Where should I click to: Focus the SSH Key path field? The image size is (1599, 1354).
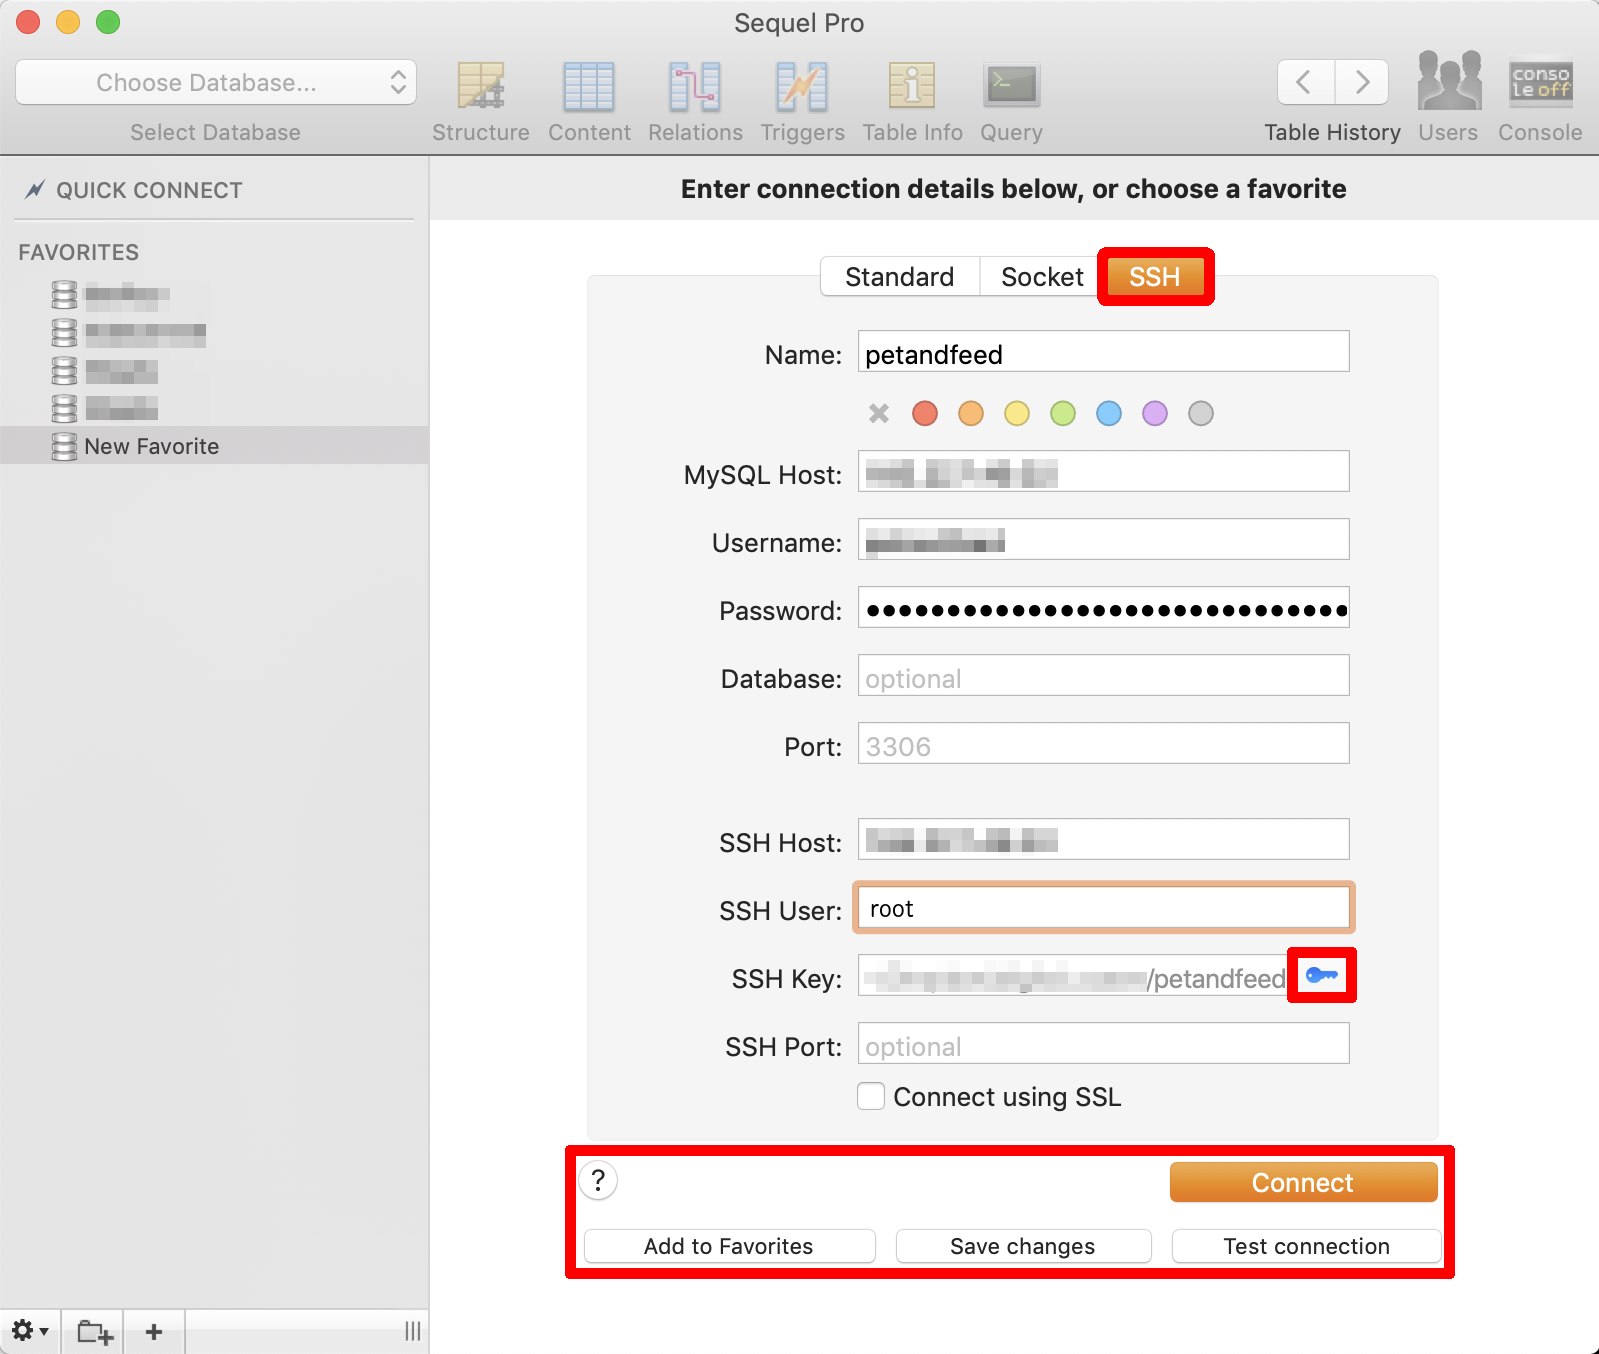1073,976
